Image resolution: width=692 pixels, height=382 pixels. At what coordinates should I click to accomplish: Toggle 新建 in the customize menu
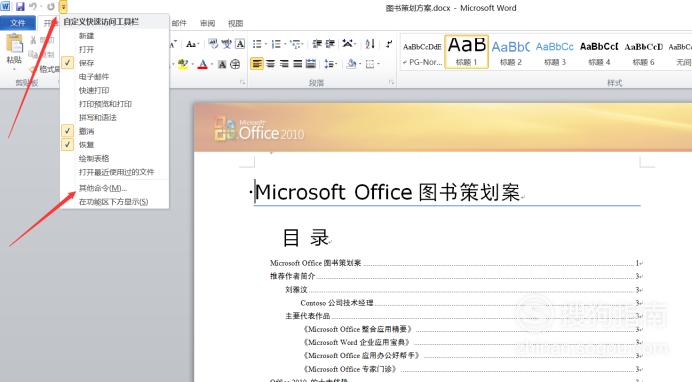pos(114,36)
